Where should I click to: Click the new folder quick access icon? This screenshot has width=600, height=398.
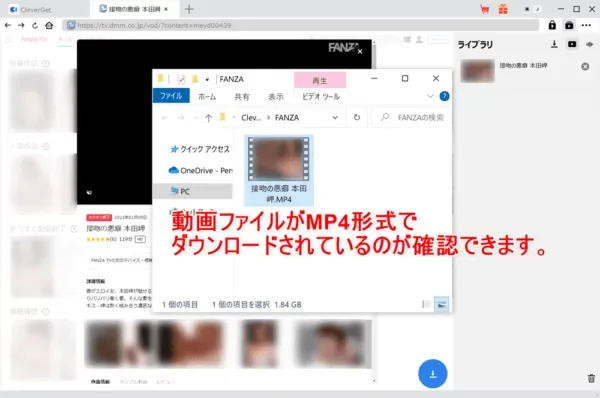point(195,79)
